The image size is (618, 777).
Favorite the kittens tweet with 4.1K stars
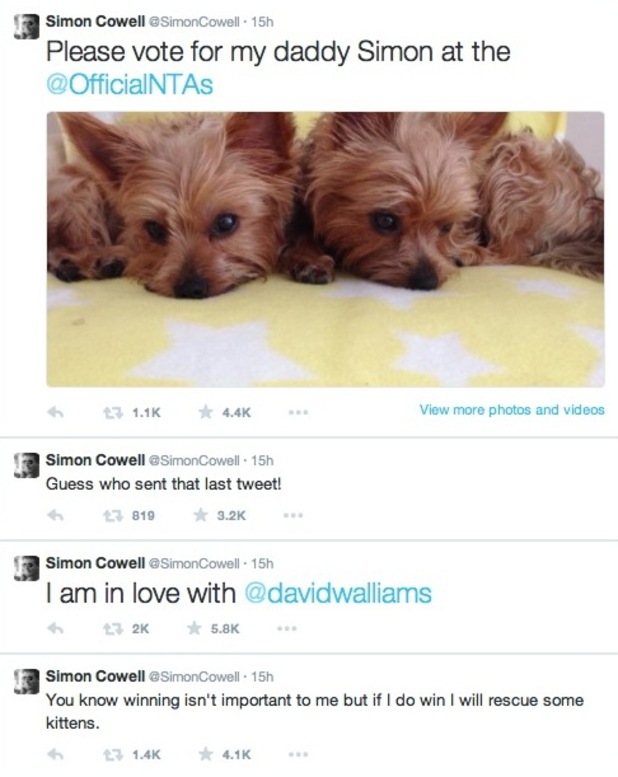(x=205, y=754)
